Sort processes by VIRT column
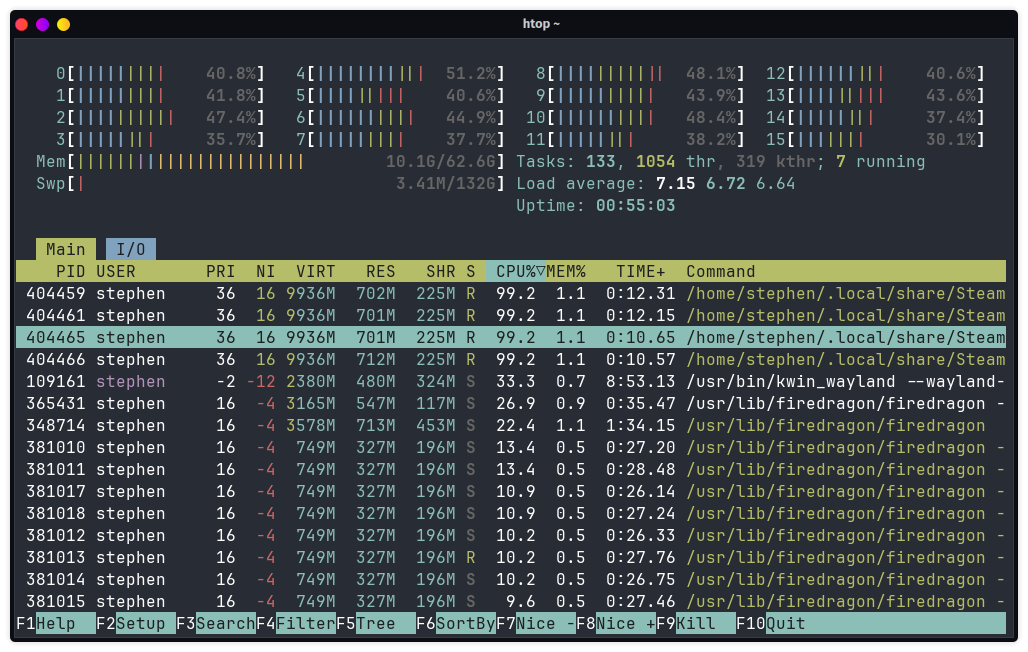This screenshot has height=652, width=1028. pos(315,272)
